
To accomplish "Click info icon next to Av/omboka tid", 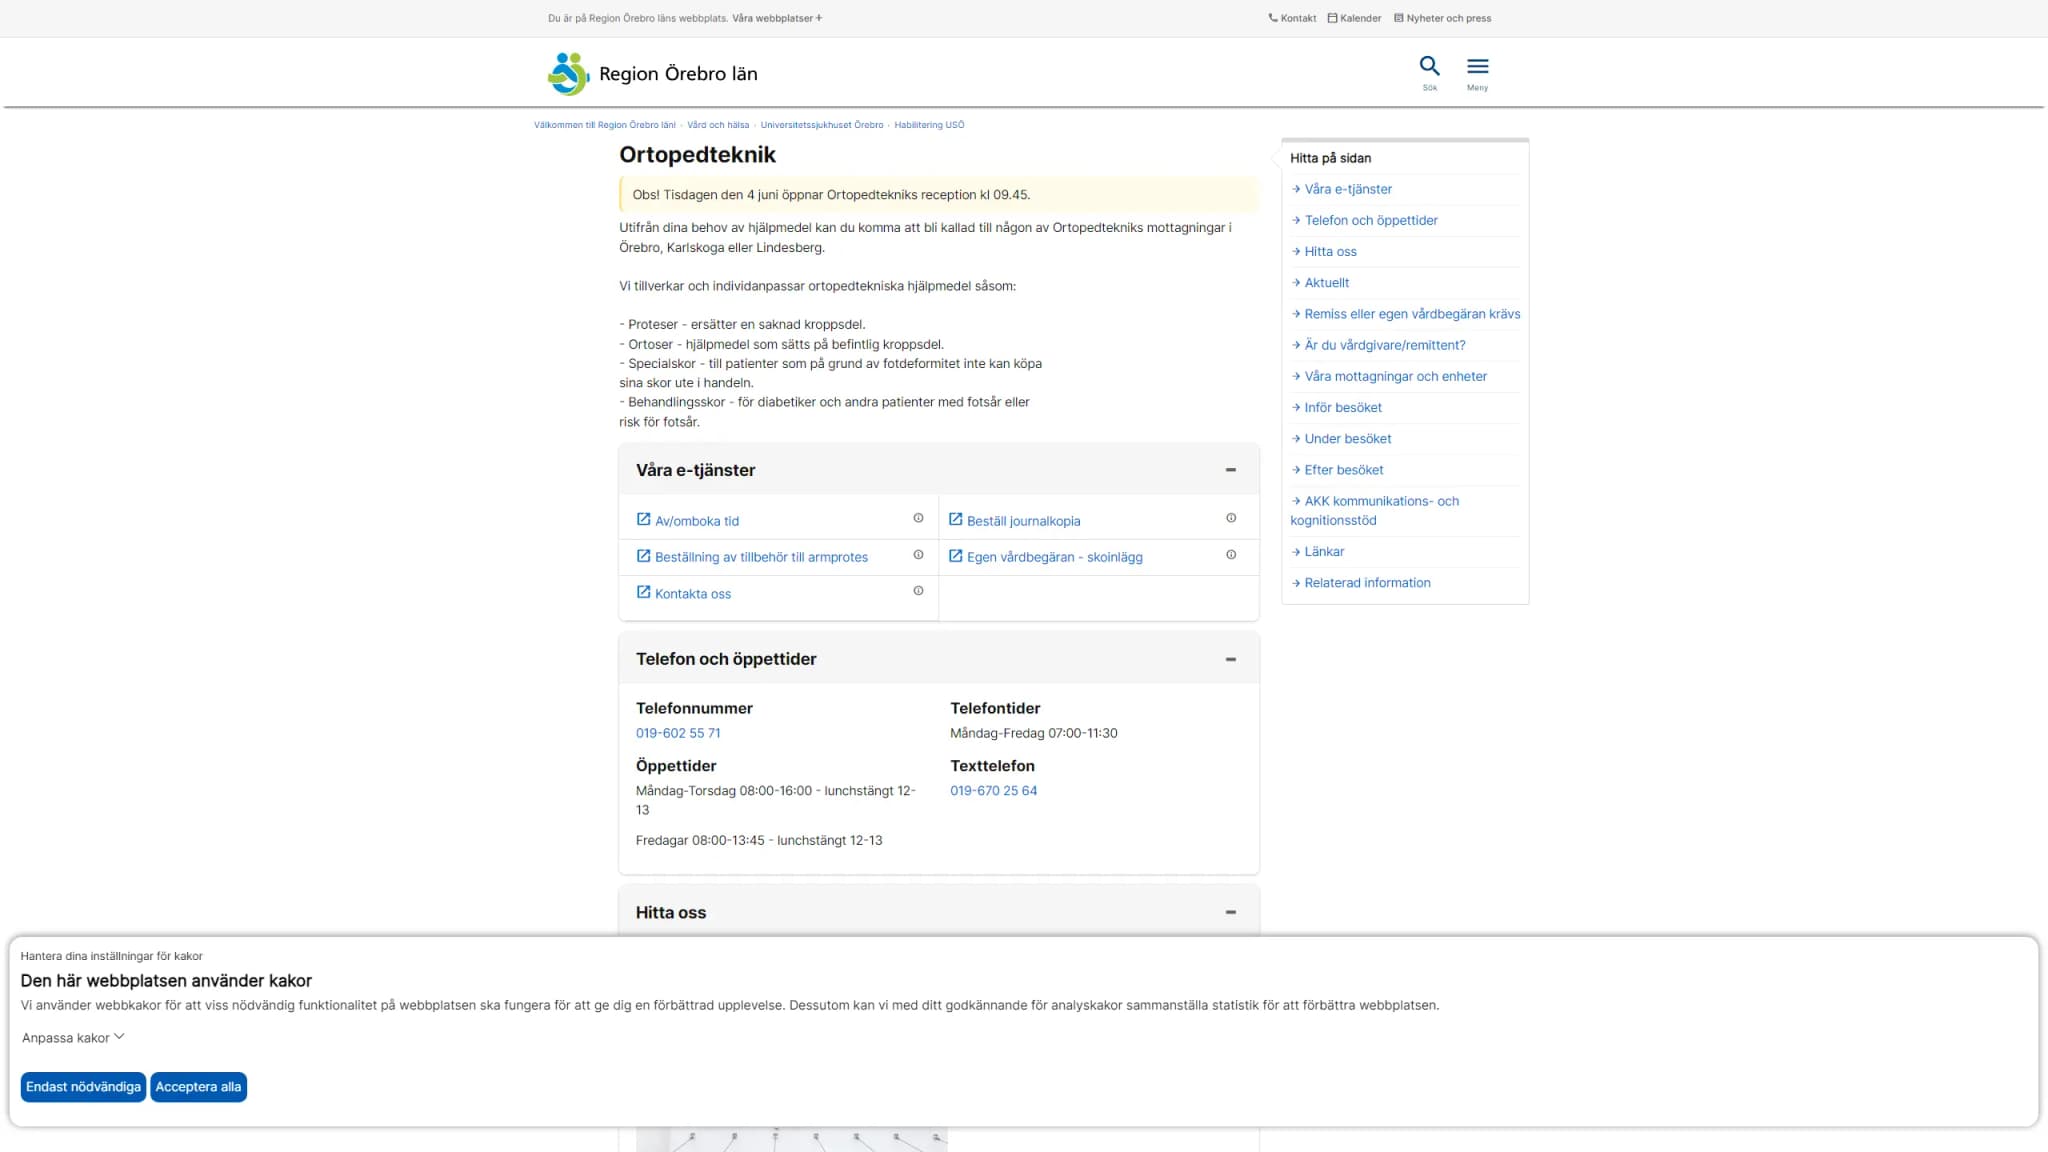I will coord(918,518).
